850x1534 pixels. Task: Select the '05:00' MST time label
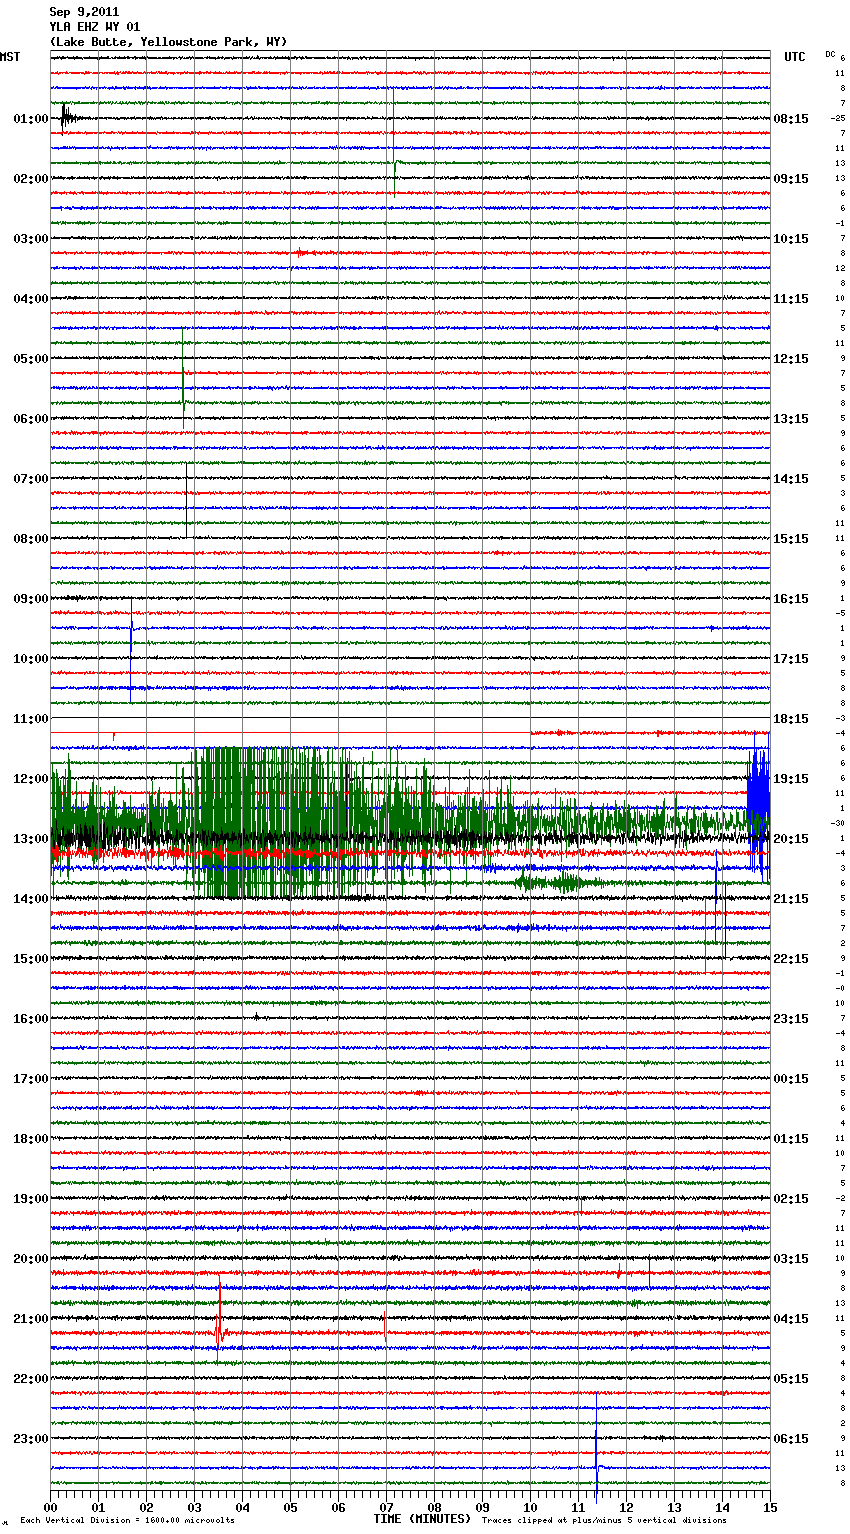[x=30, y=359]
